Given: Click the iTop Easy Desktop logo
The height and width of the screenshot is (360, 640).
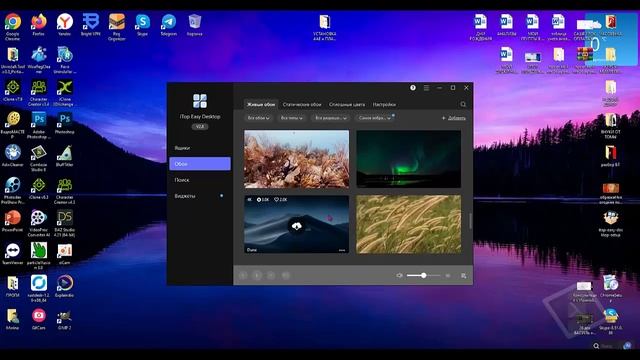Looking at the screenshot, I should [200, 101].
